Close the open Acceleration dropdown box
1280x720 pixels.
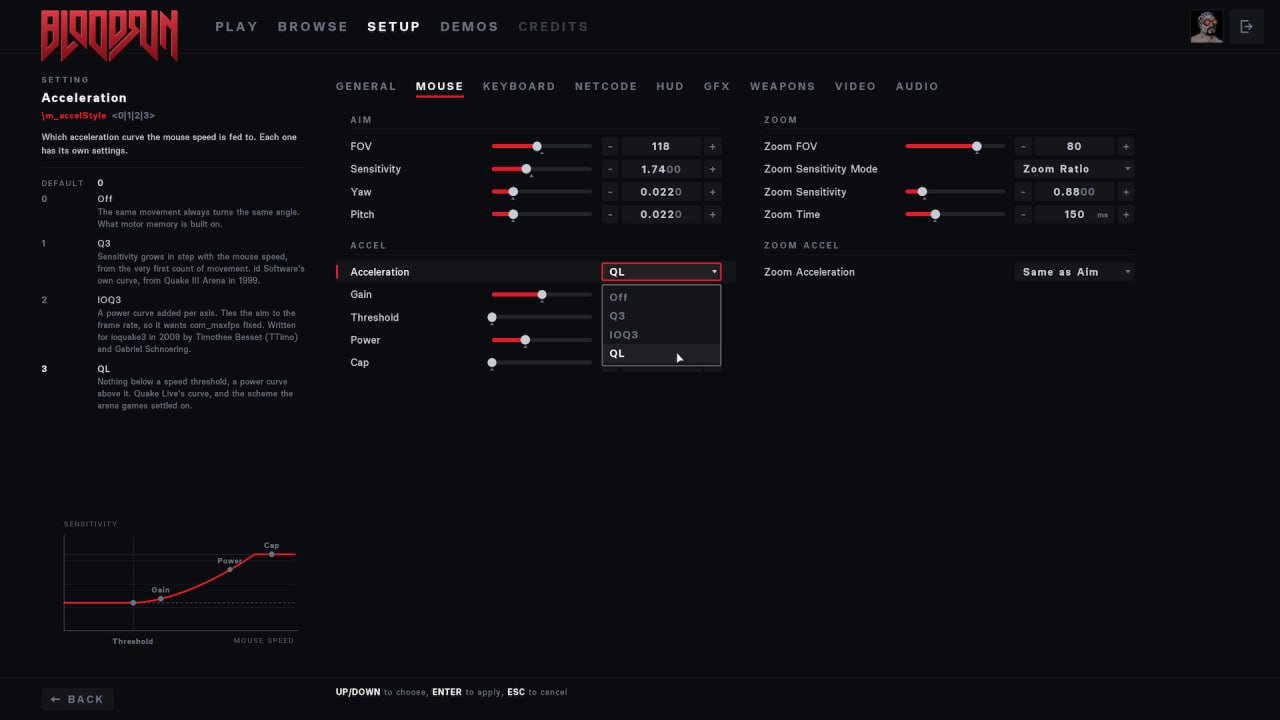[661, 272]
